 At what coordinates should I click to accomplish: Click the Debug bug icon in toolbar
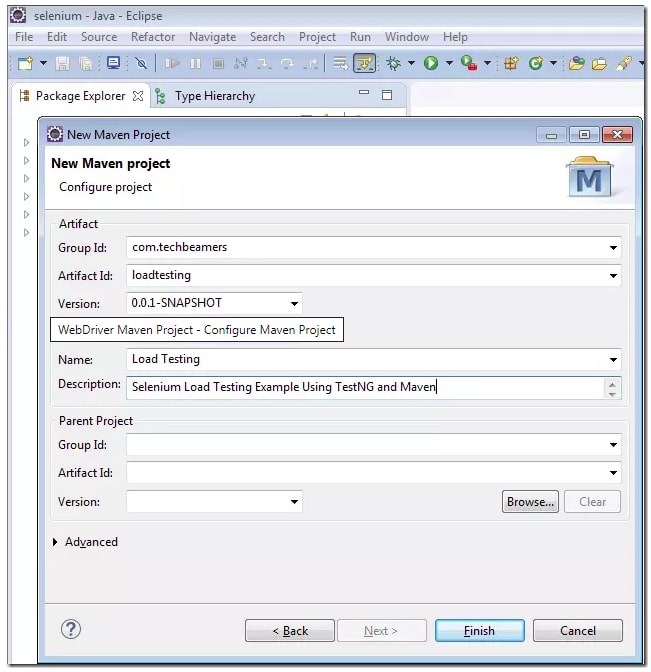pyautogui.click(x=394, y=63)
